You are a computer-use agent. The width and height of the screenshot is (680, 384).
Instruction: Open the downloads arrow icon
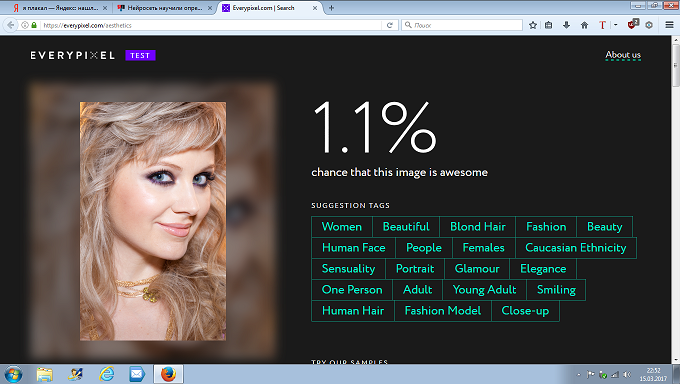pyautogui.click(x=566, y=25)
